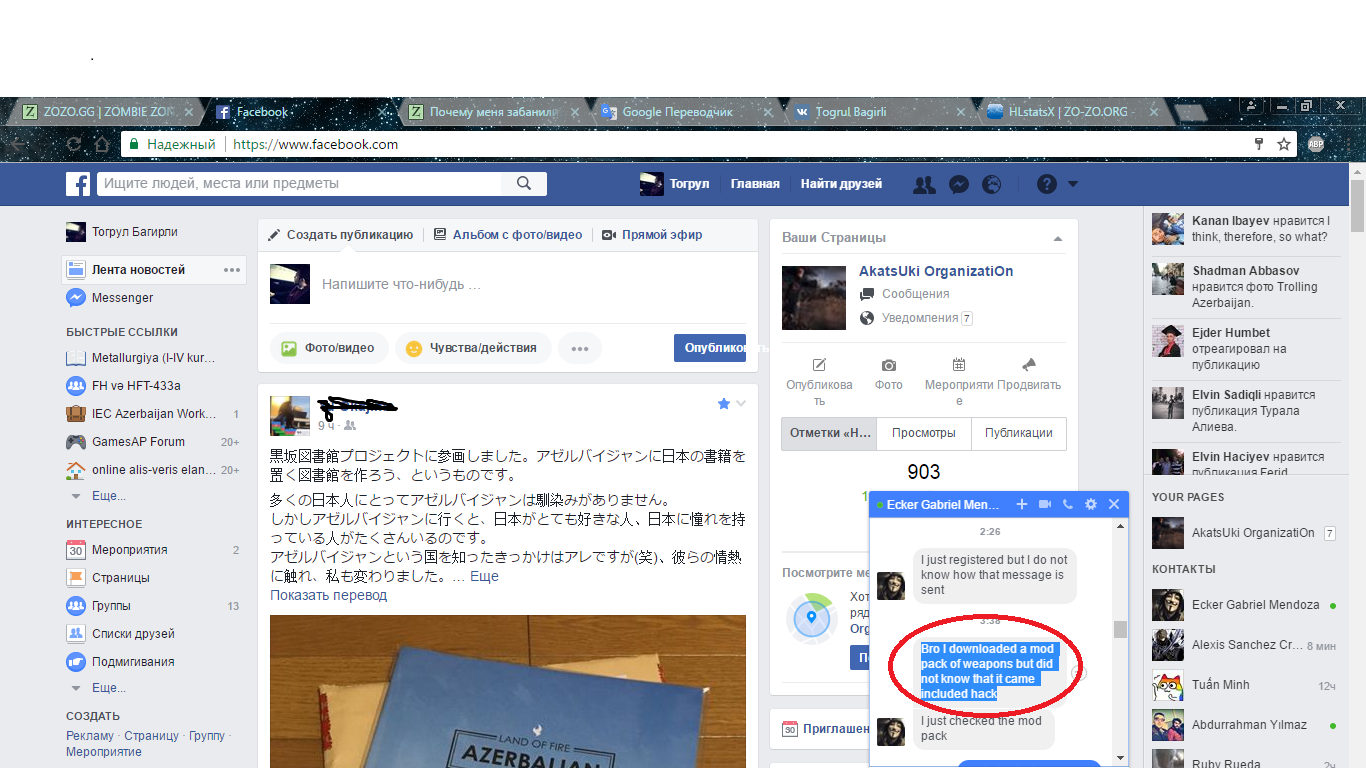Bookmark this page with star icon
1366x768 pixels.
click(1284, 145)
